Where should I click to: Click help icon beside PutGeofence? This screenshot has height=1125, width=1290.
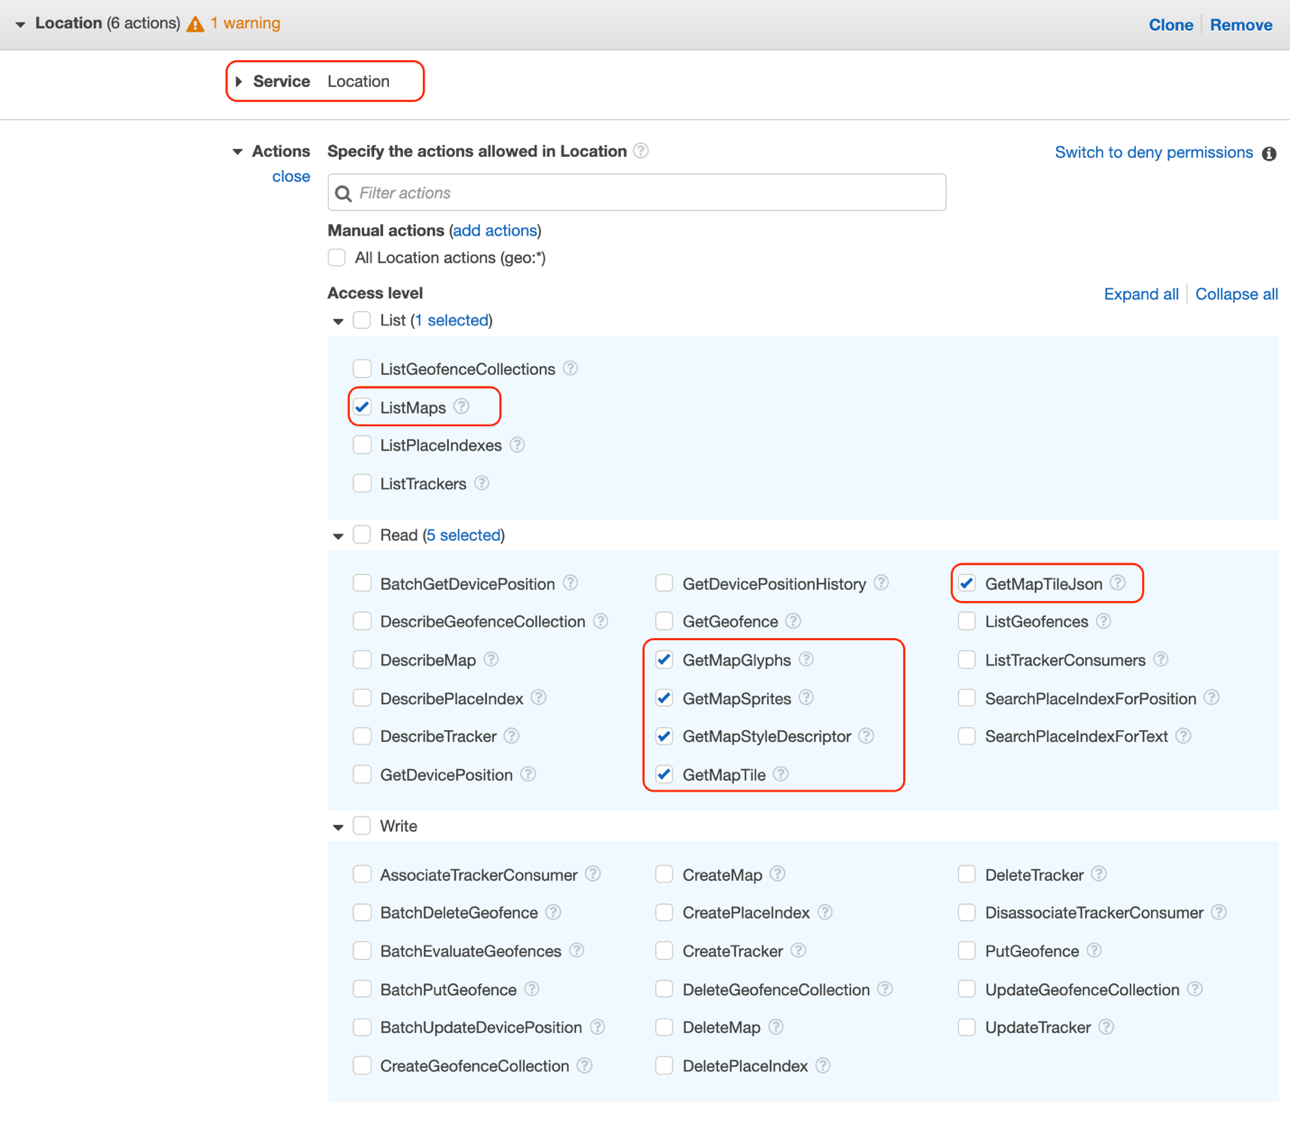pos(1094,950)
